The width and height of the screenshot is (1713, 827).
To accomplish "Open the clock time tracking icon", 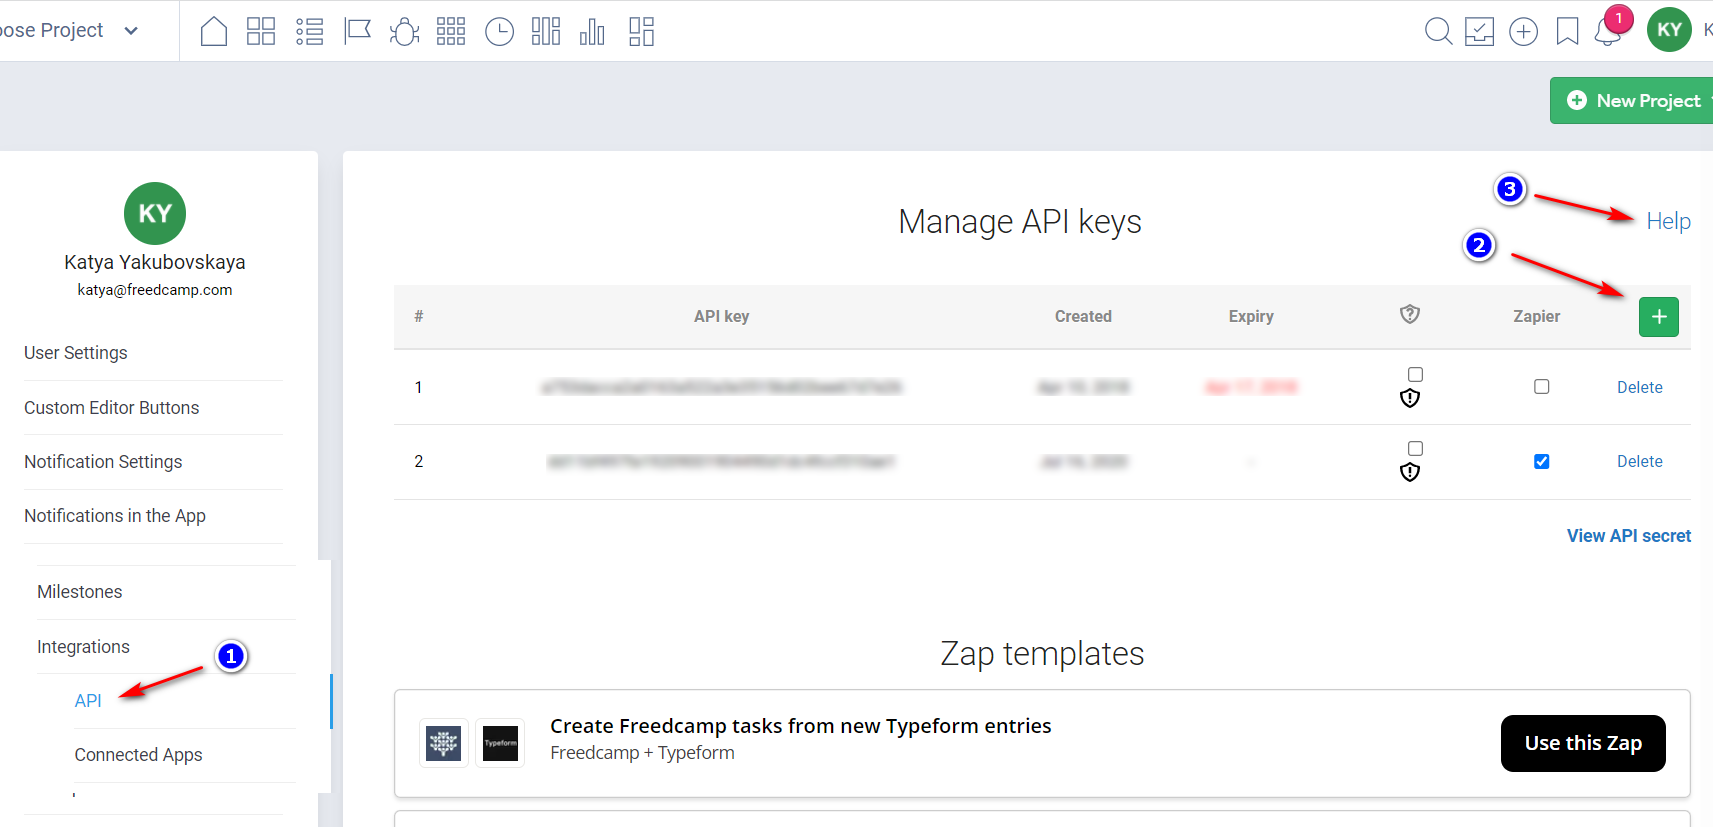I will click(x=499, y=32).
